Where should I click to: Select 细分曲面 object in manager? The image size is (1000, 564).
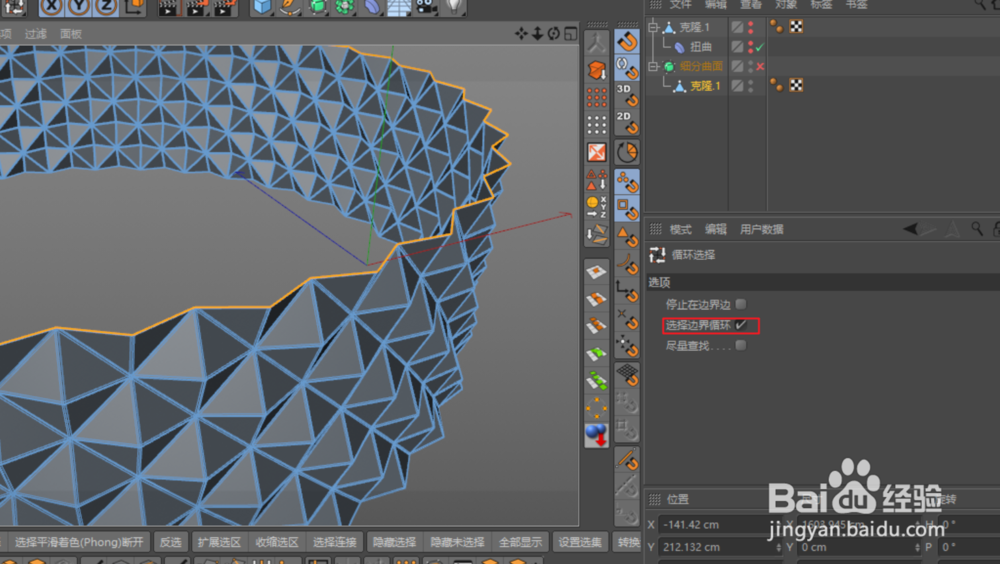(x=701, y=66)
